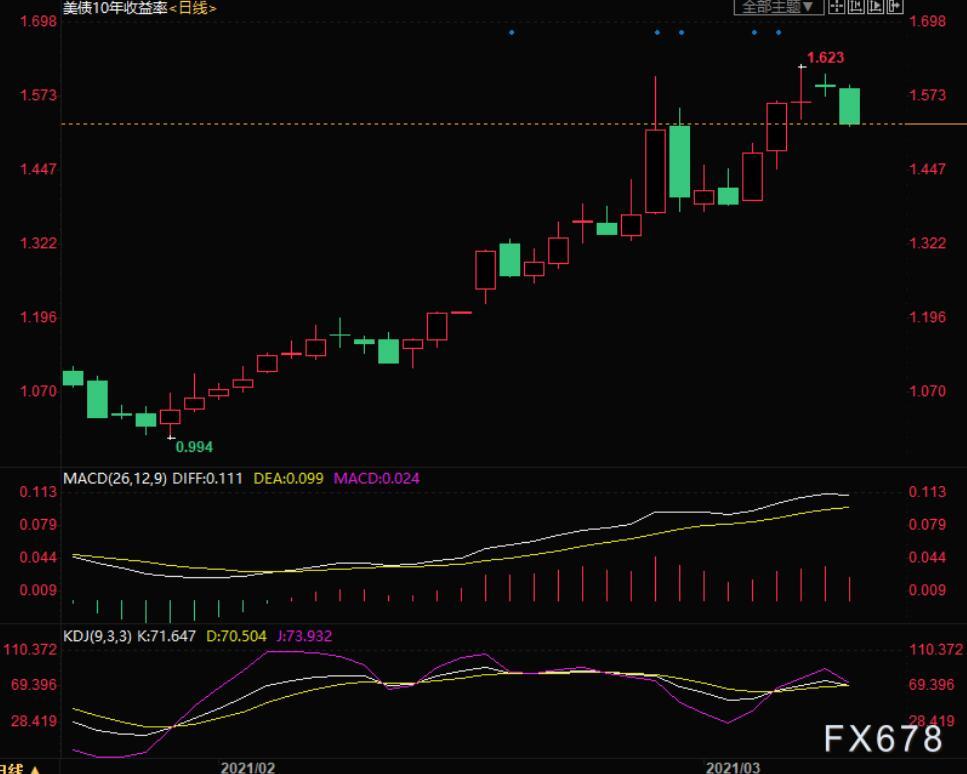Click the 0.994 low price marker
This screenshot has width=967, height=774.
tap(194, 447)
